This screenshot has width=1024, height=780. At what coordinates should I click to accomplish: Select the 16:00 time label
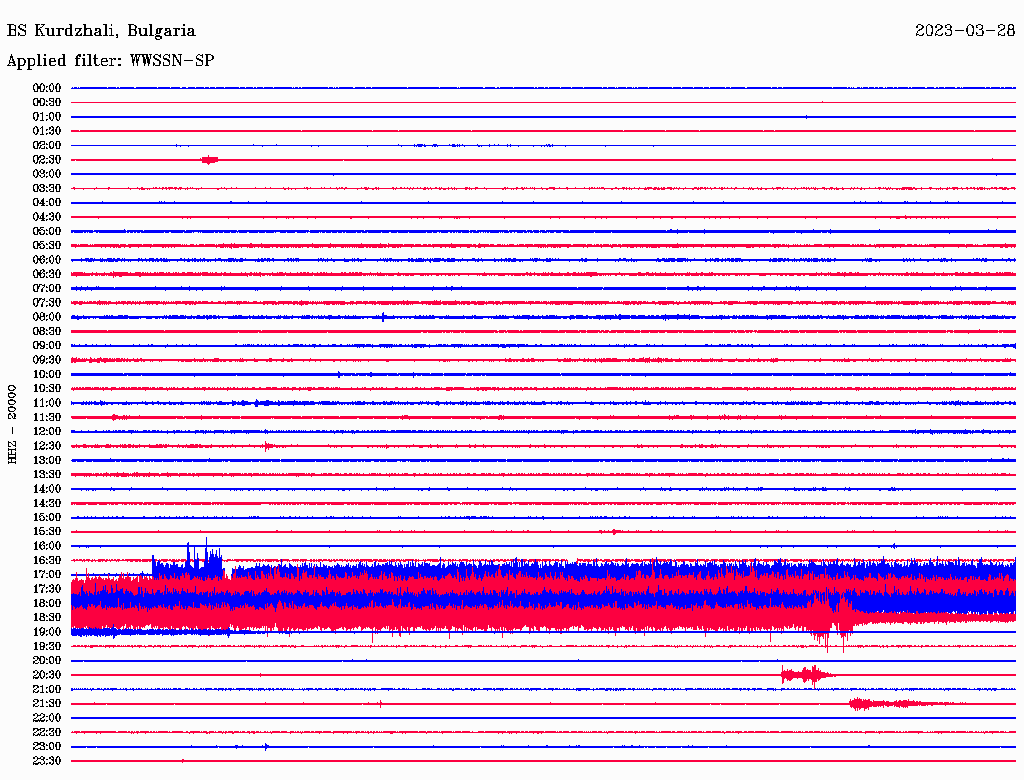click(47, 546)
